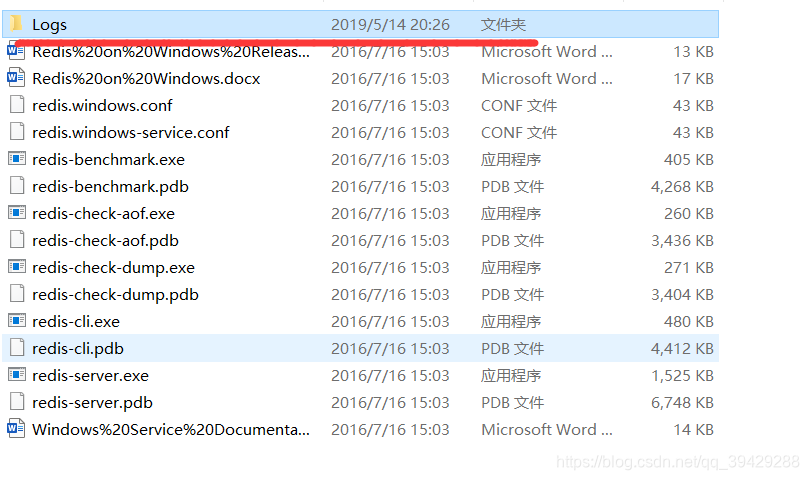Click the 1,525 KB size value
Image resolution: width=809 pixels, height=480 pixels.
[682, 376]
